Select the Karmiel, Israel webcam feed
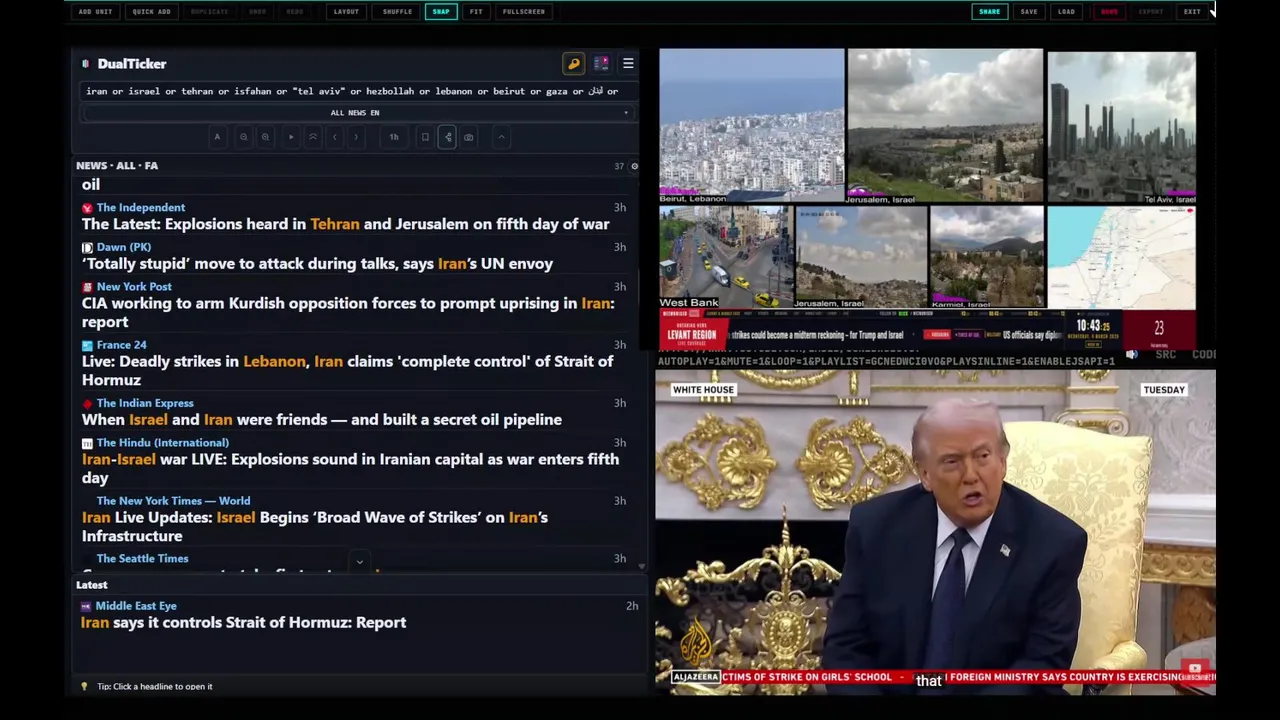This screenshot has height=720, width=1280. click(x=987, y=258)
